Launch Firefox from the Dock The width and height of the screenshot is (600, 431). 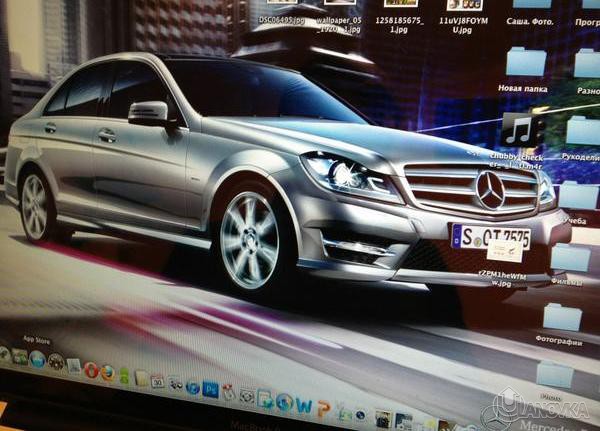click(x=107, y=372)
